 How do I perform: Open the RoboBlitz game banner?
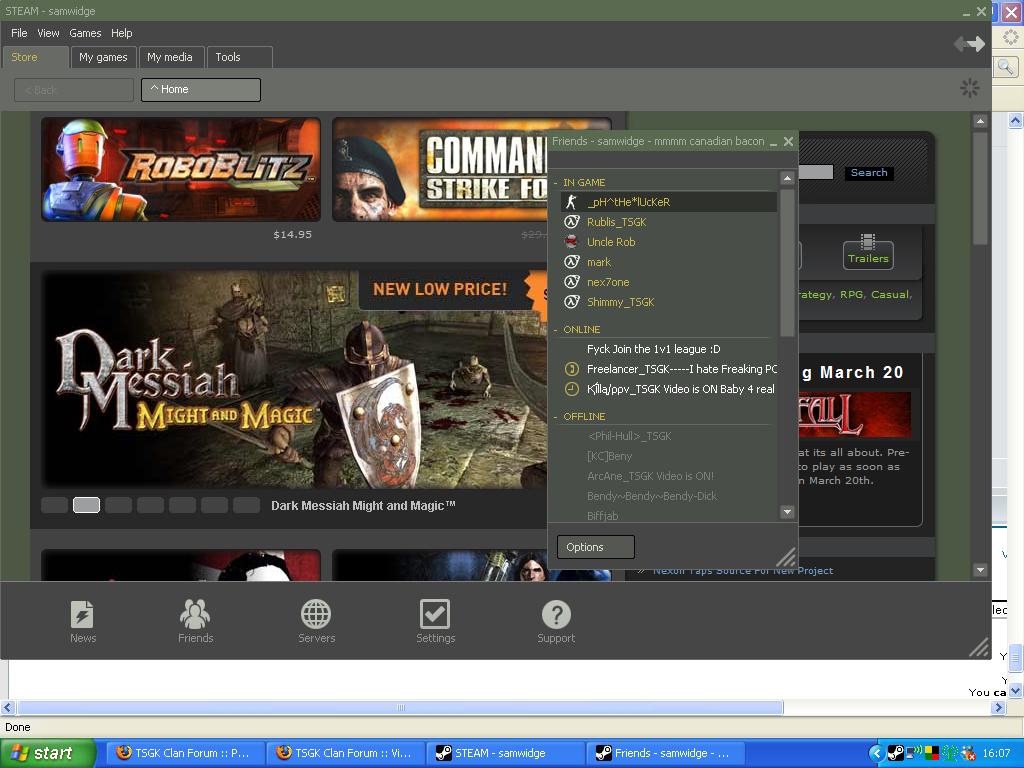(180, 169)
